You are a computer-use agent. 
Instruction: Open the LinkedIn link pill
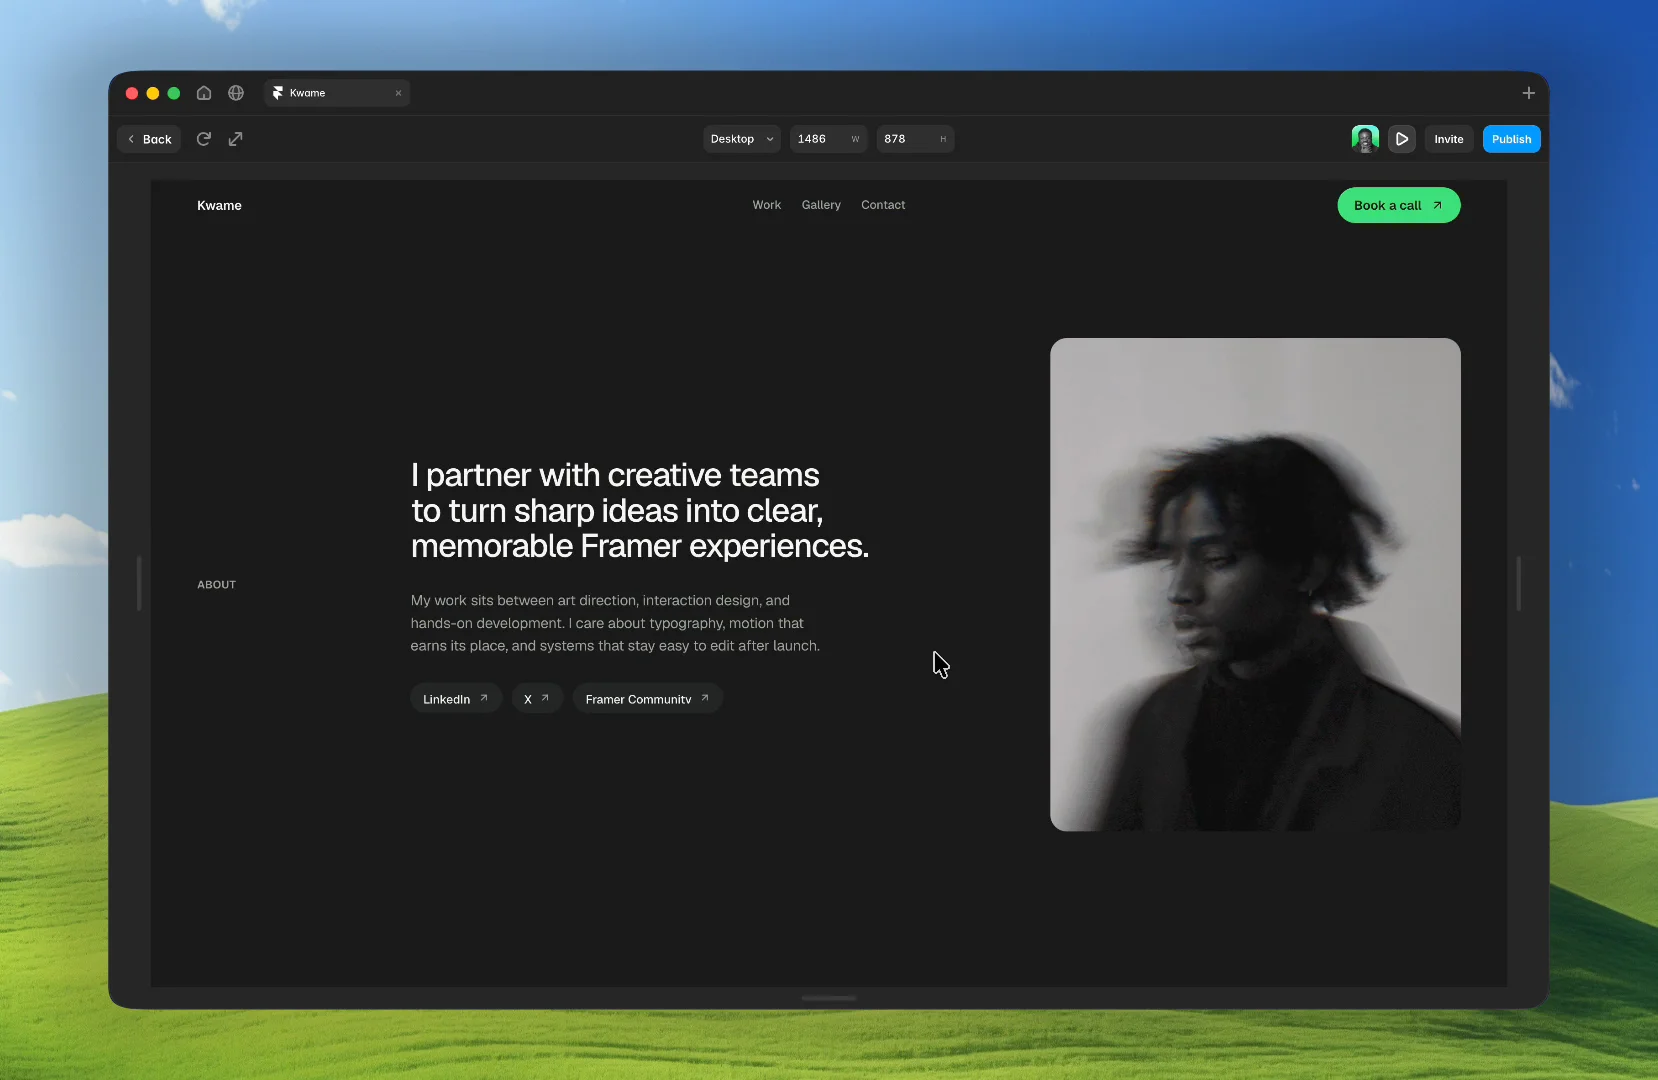(x=456, y=699)
